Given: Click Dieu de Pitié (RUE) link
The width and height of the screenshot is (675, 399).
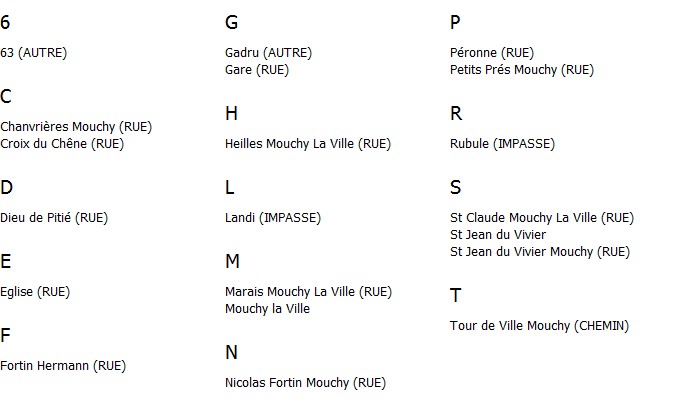Looking at the screenshot, I should (54, 218).
